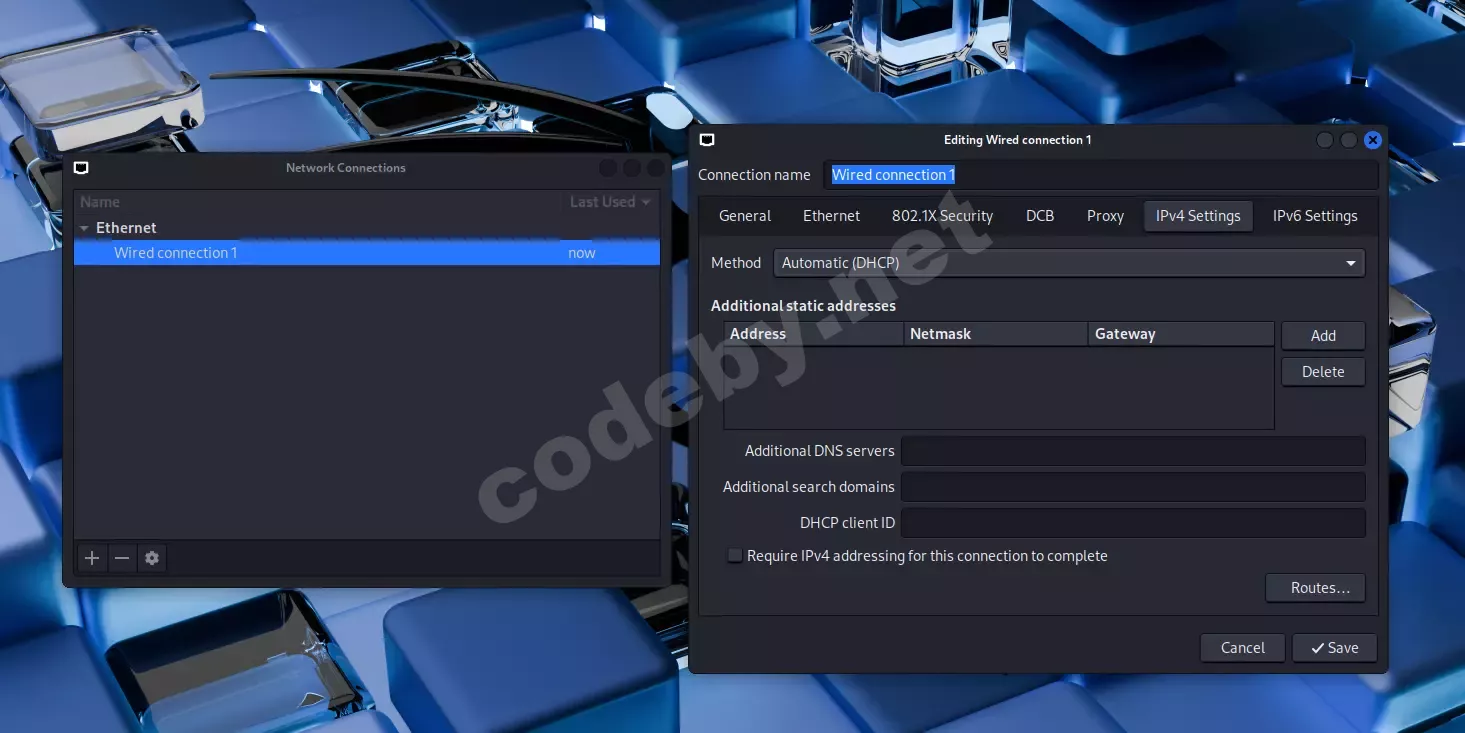
Task: Focus the DHCP client ID field
Action: [x=1133, y=523]
